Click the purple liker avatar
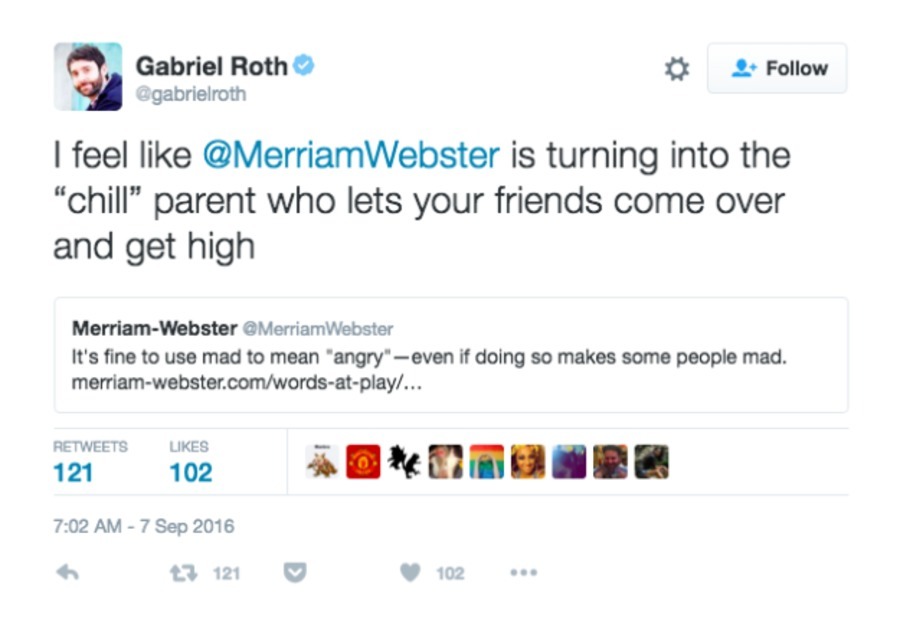The height and width of the screenshot is (625, 900). click(x=569, y=462)
